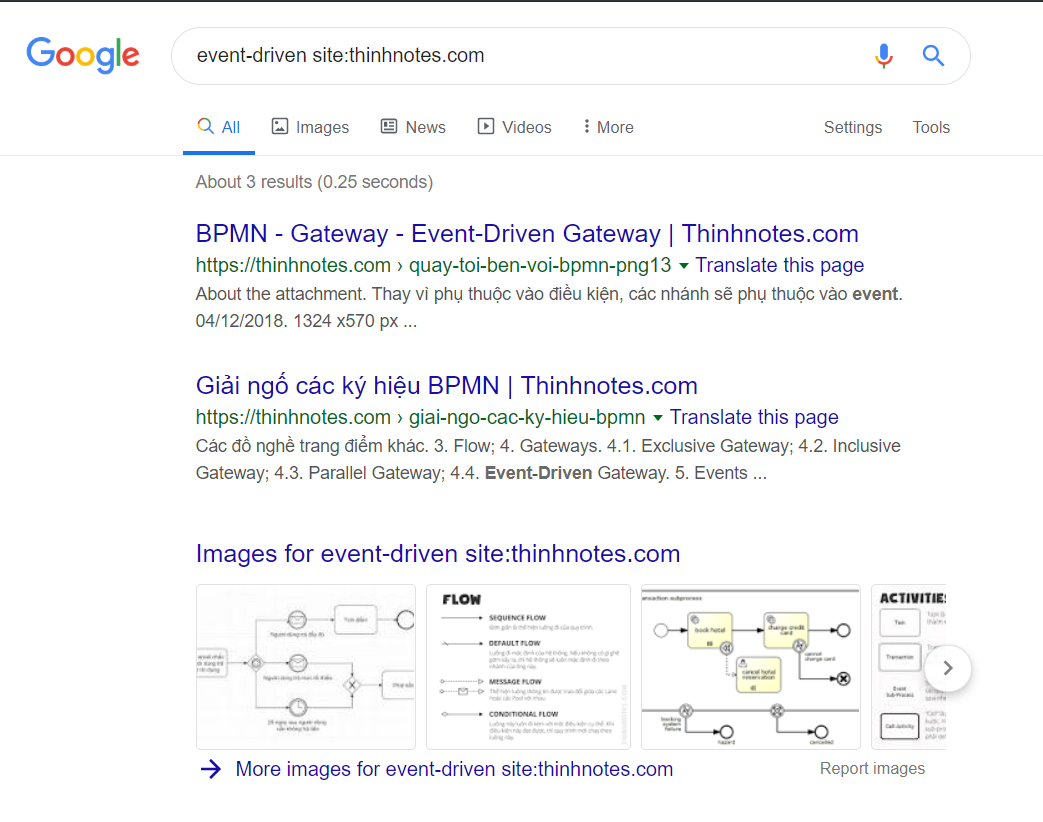The width and height of the screenshot is (1043, 822).
Task: Open Images for event-driven site:thinhnotes.com heading
Action: (438, 553)
